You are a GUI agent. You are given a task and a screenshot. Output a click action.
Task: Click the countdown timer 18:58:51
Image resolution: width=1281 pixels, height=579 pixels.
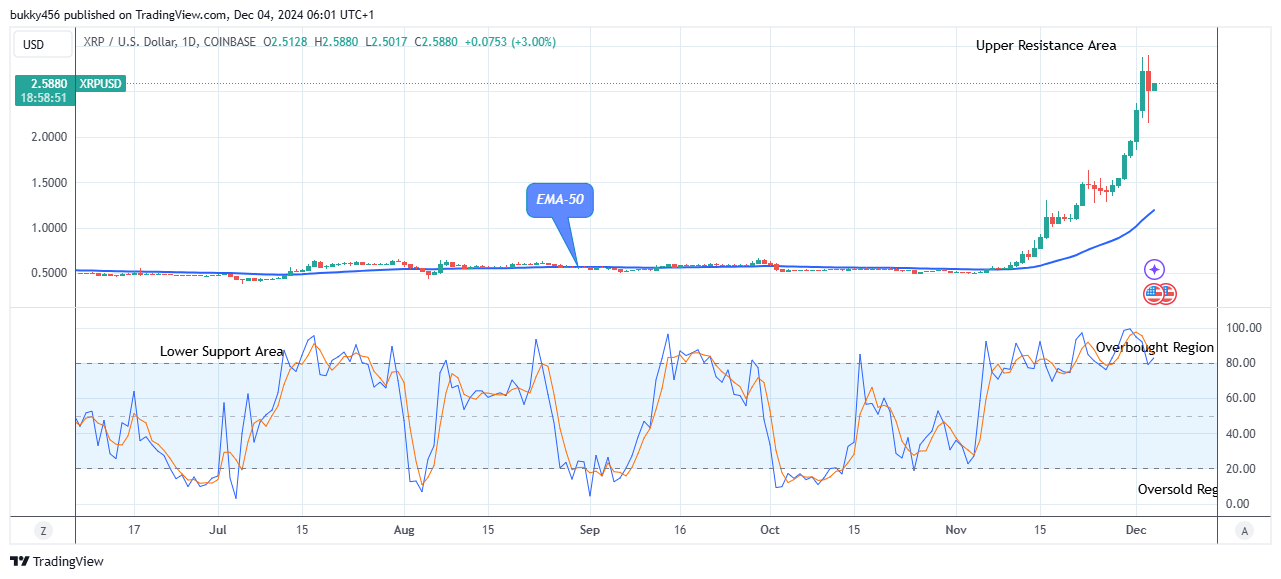(x=45, y=98)
